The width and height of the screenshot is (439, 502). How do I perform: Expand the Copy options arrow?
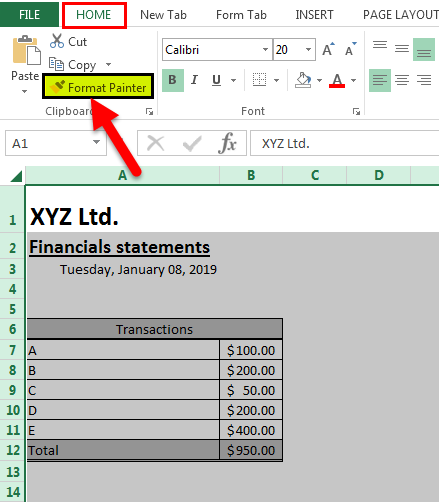[108, 64]
